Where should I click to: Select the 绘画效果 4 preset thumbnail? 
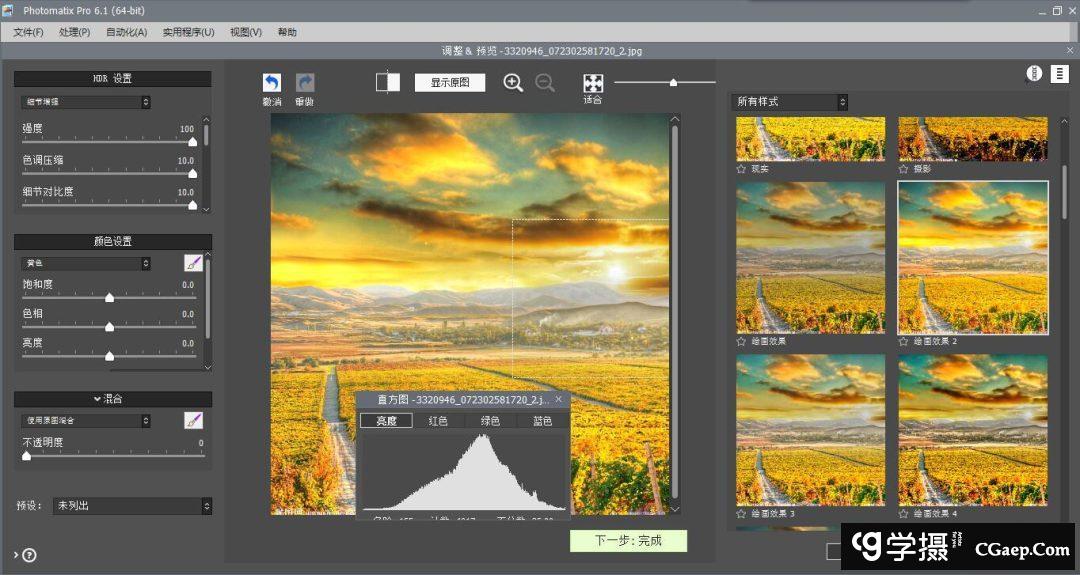[972, 430]
